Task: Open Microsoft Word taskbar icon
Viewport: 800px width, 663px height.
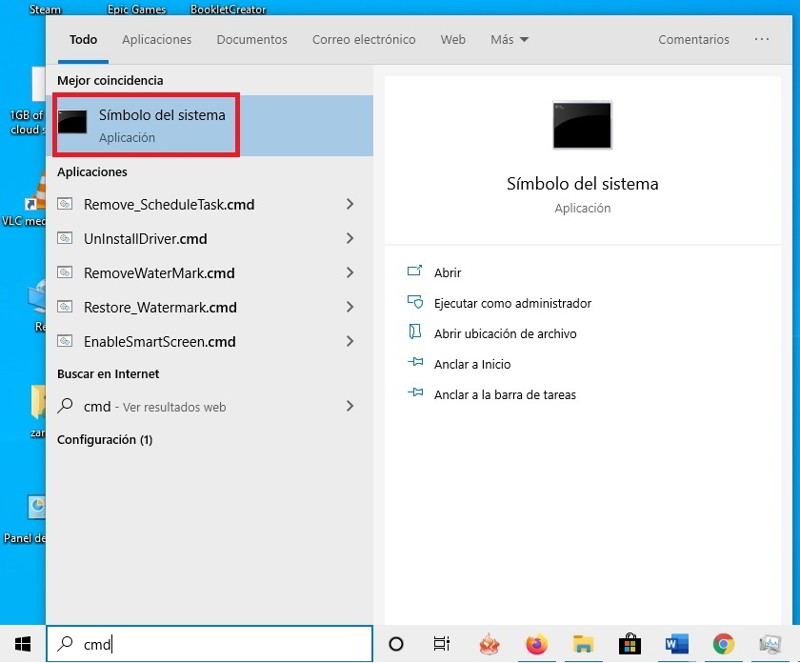Action: (x=676, y=644)
